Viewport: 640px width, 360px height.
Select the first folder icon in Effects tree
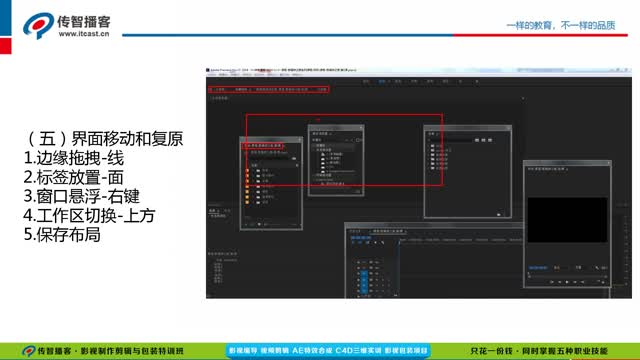(x=322, y=154)
